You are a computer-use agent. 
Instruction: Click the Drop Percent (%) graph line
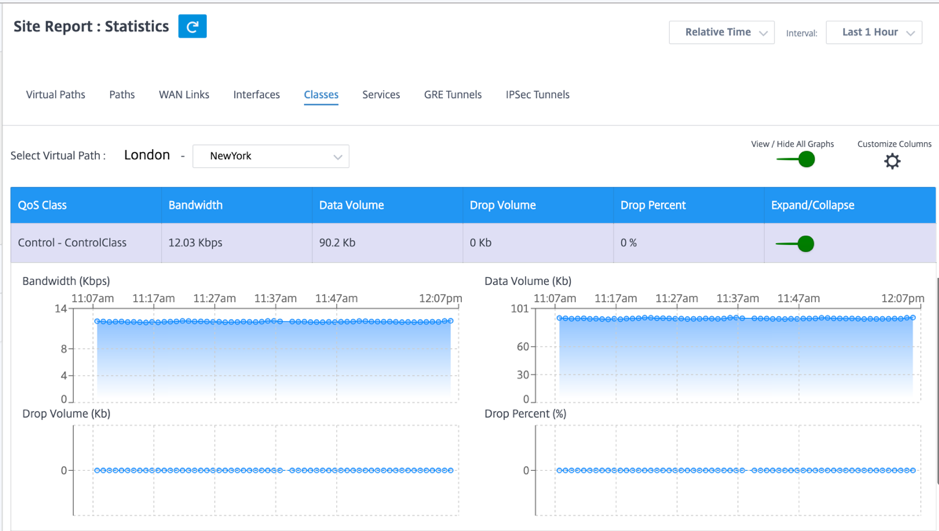[x=736, y=471]
